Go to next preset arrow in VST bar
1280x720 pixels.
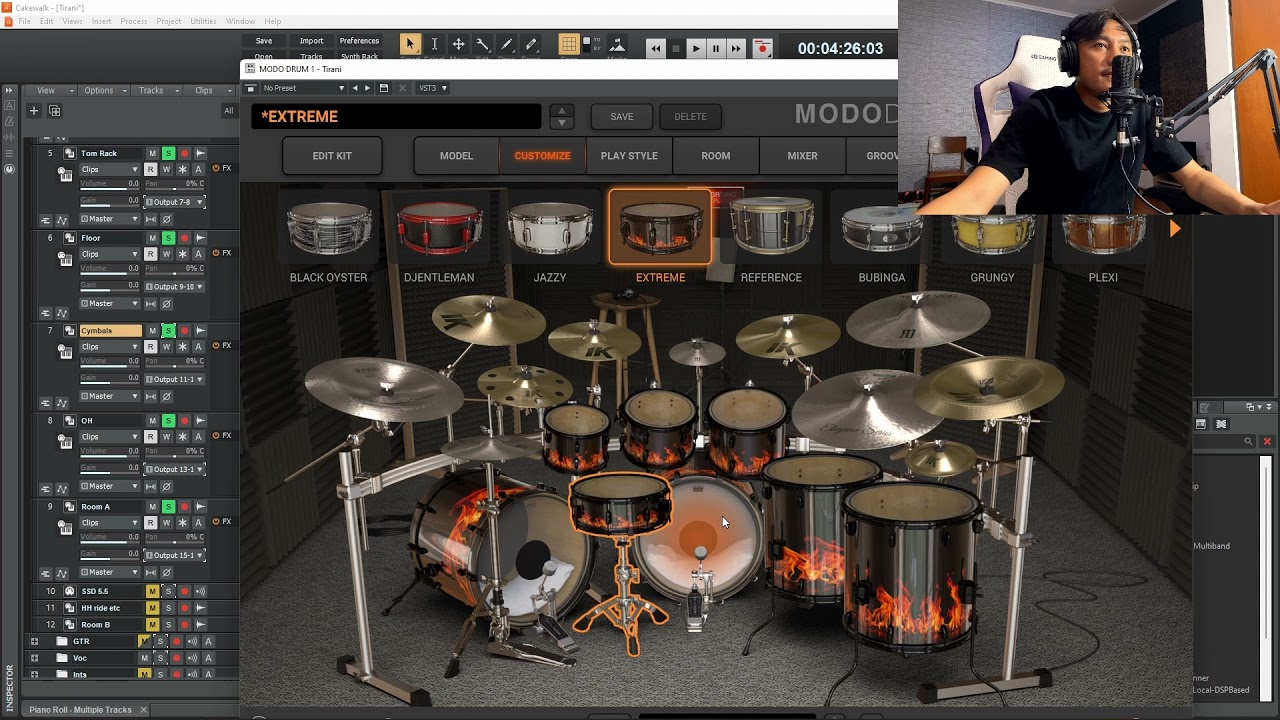(x=367, y=88)
